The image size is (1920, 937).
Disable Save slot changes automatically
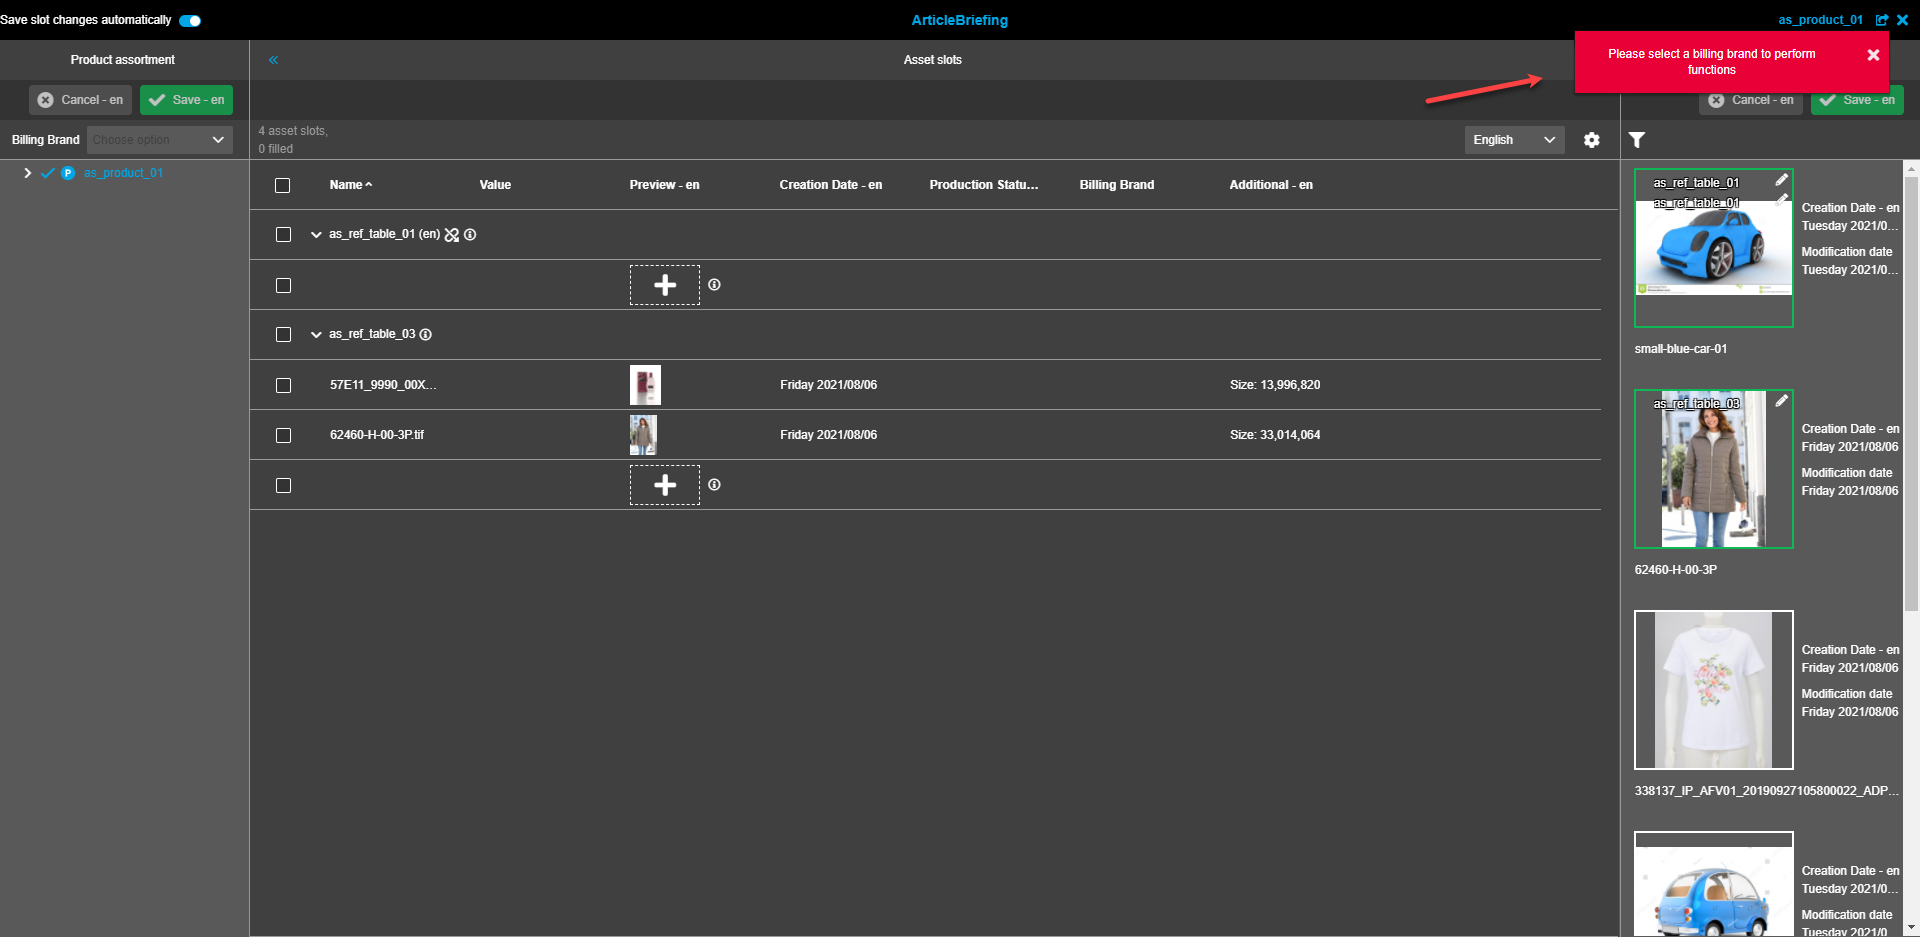[x=189, y=20]
